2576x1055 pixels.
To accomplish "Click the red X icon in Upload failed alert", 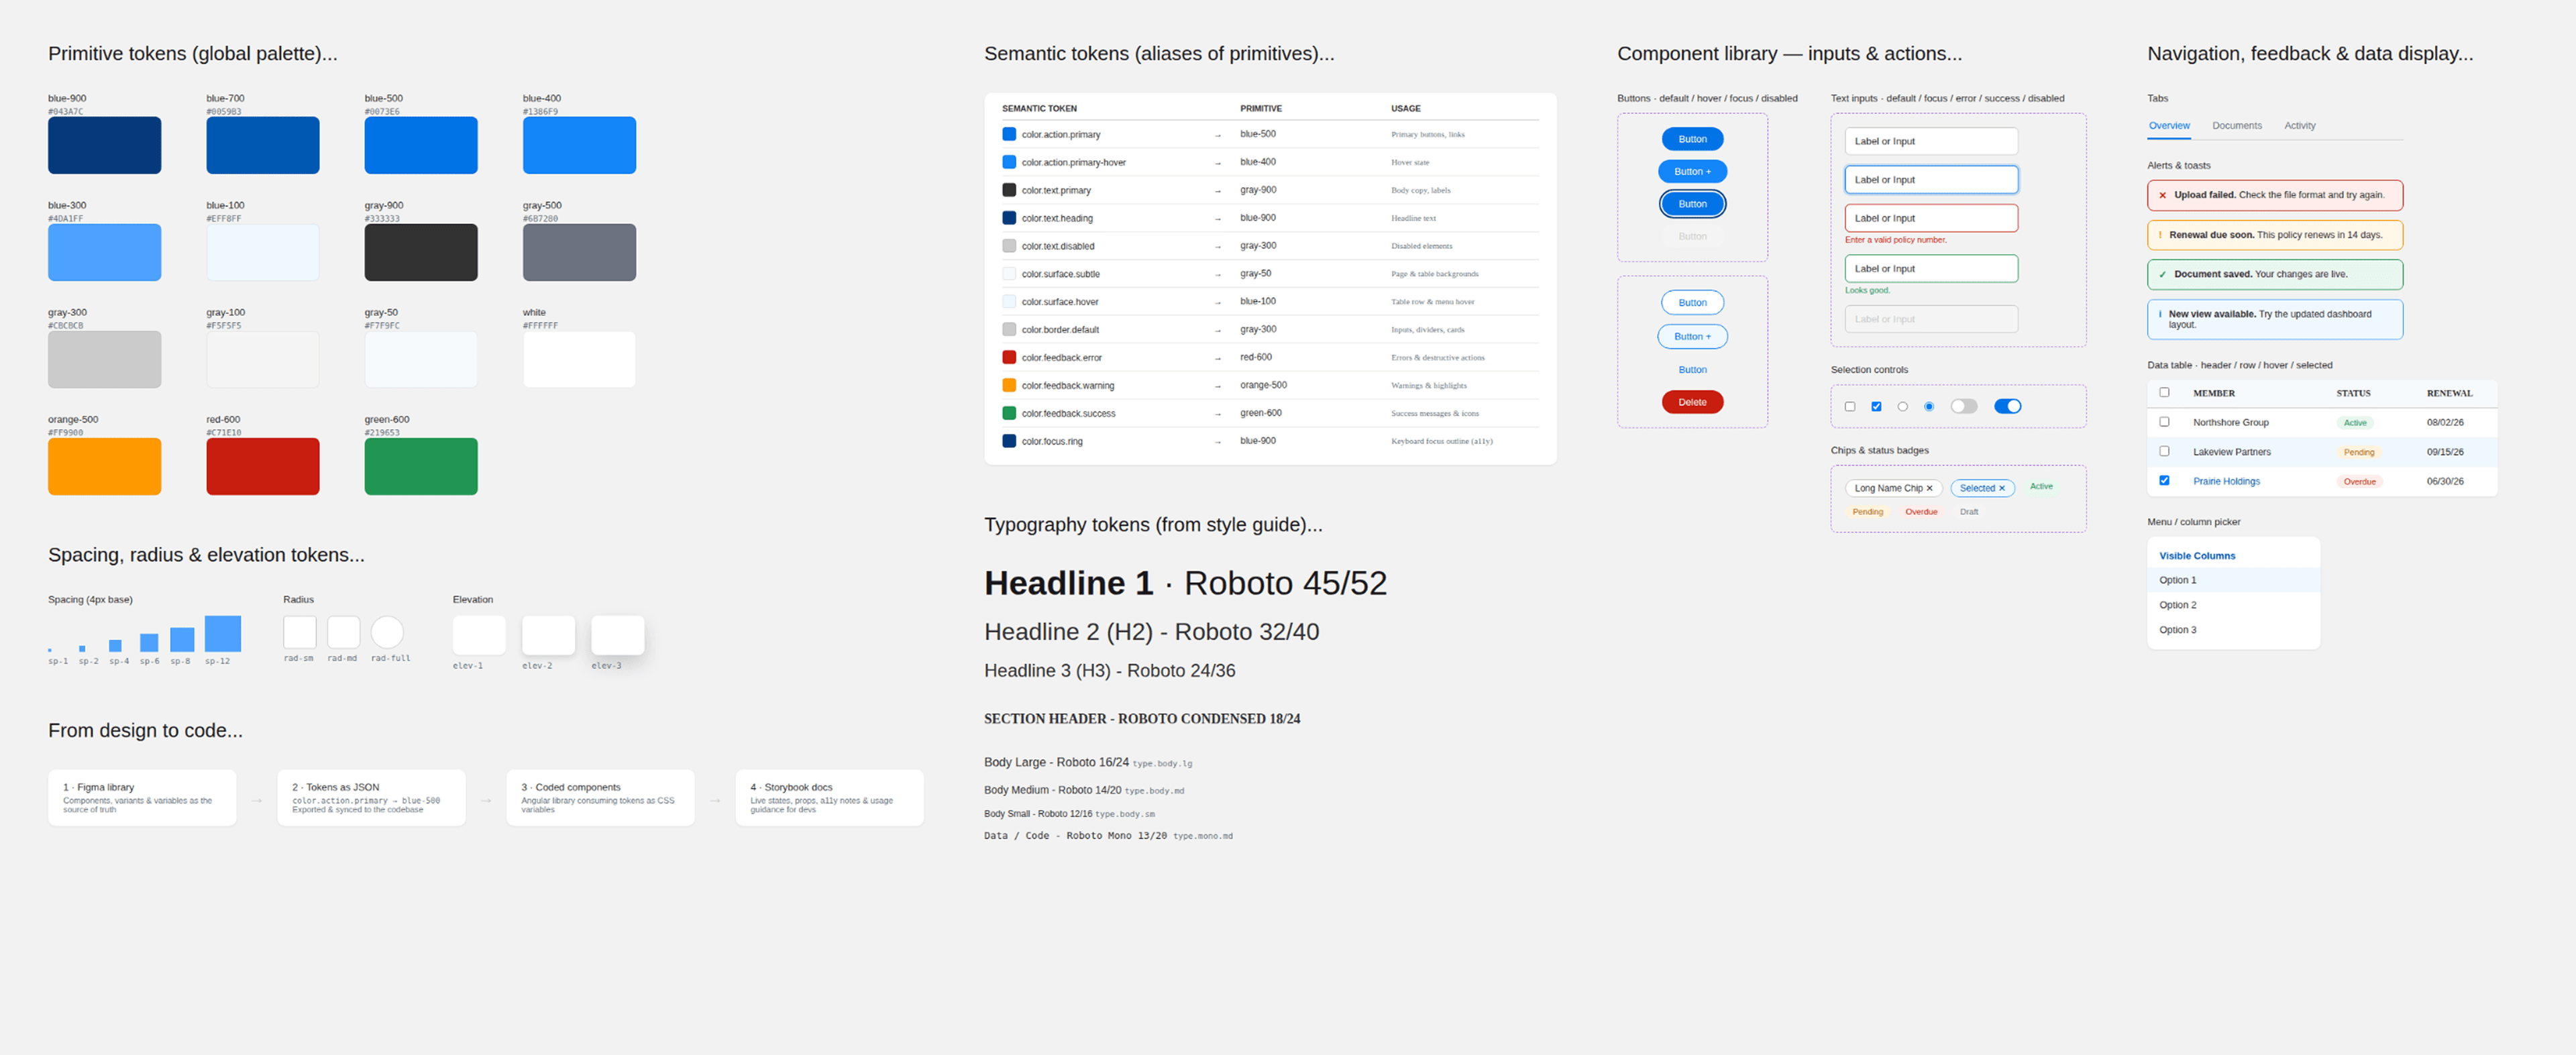I will tap(2162, 195).
